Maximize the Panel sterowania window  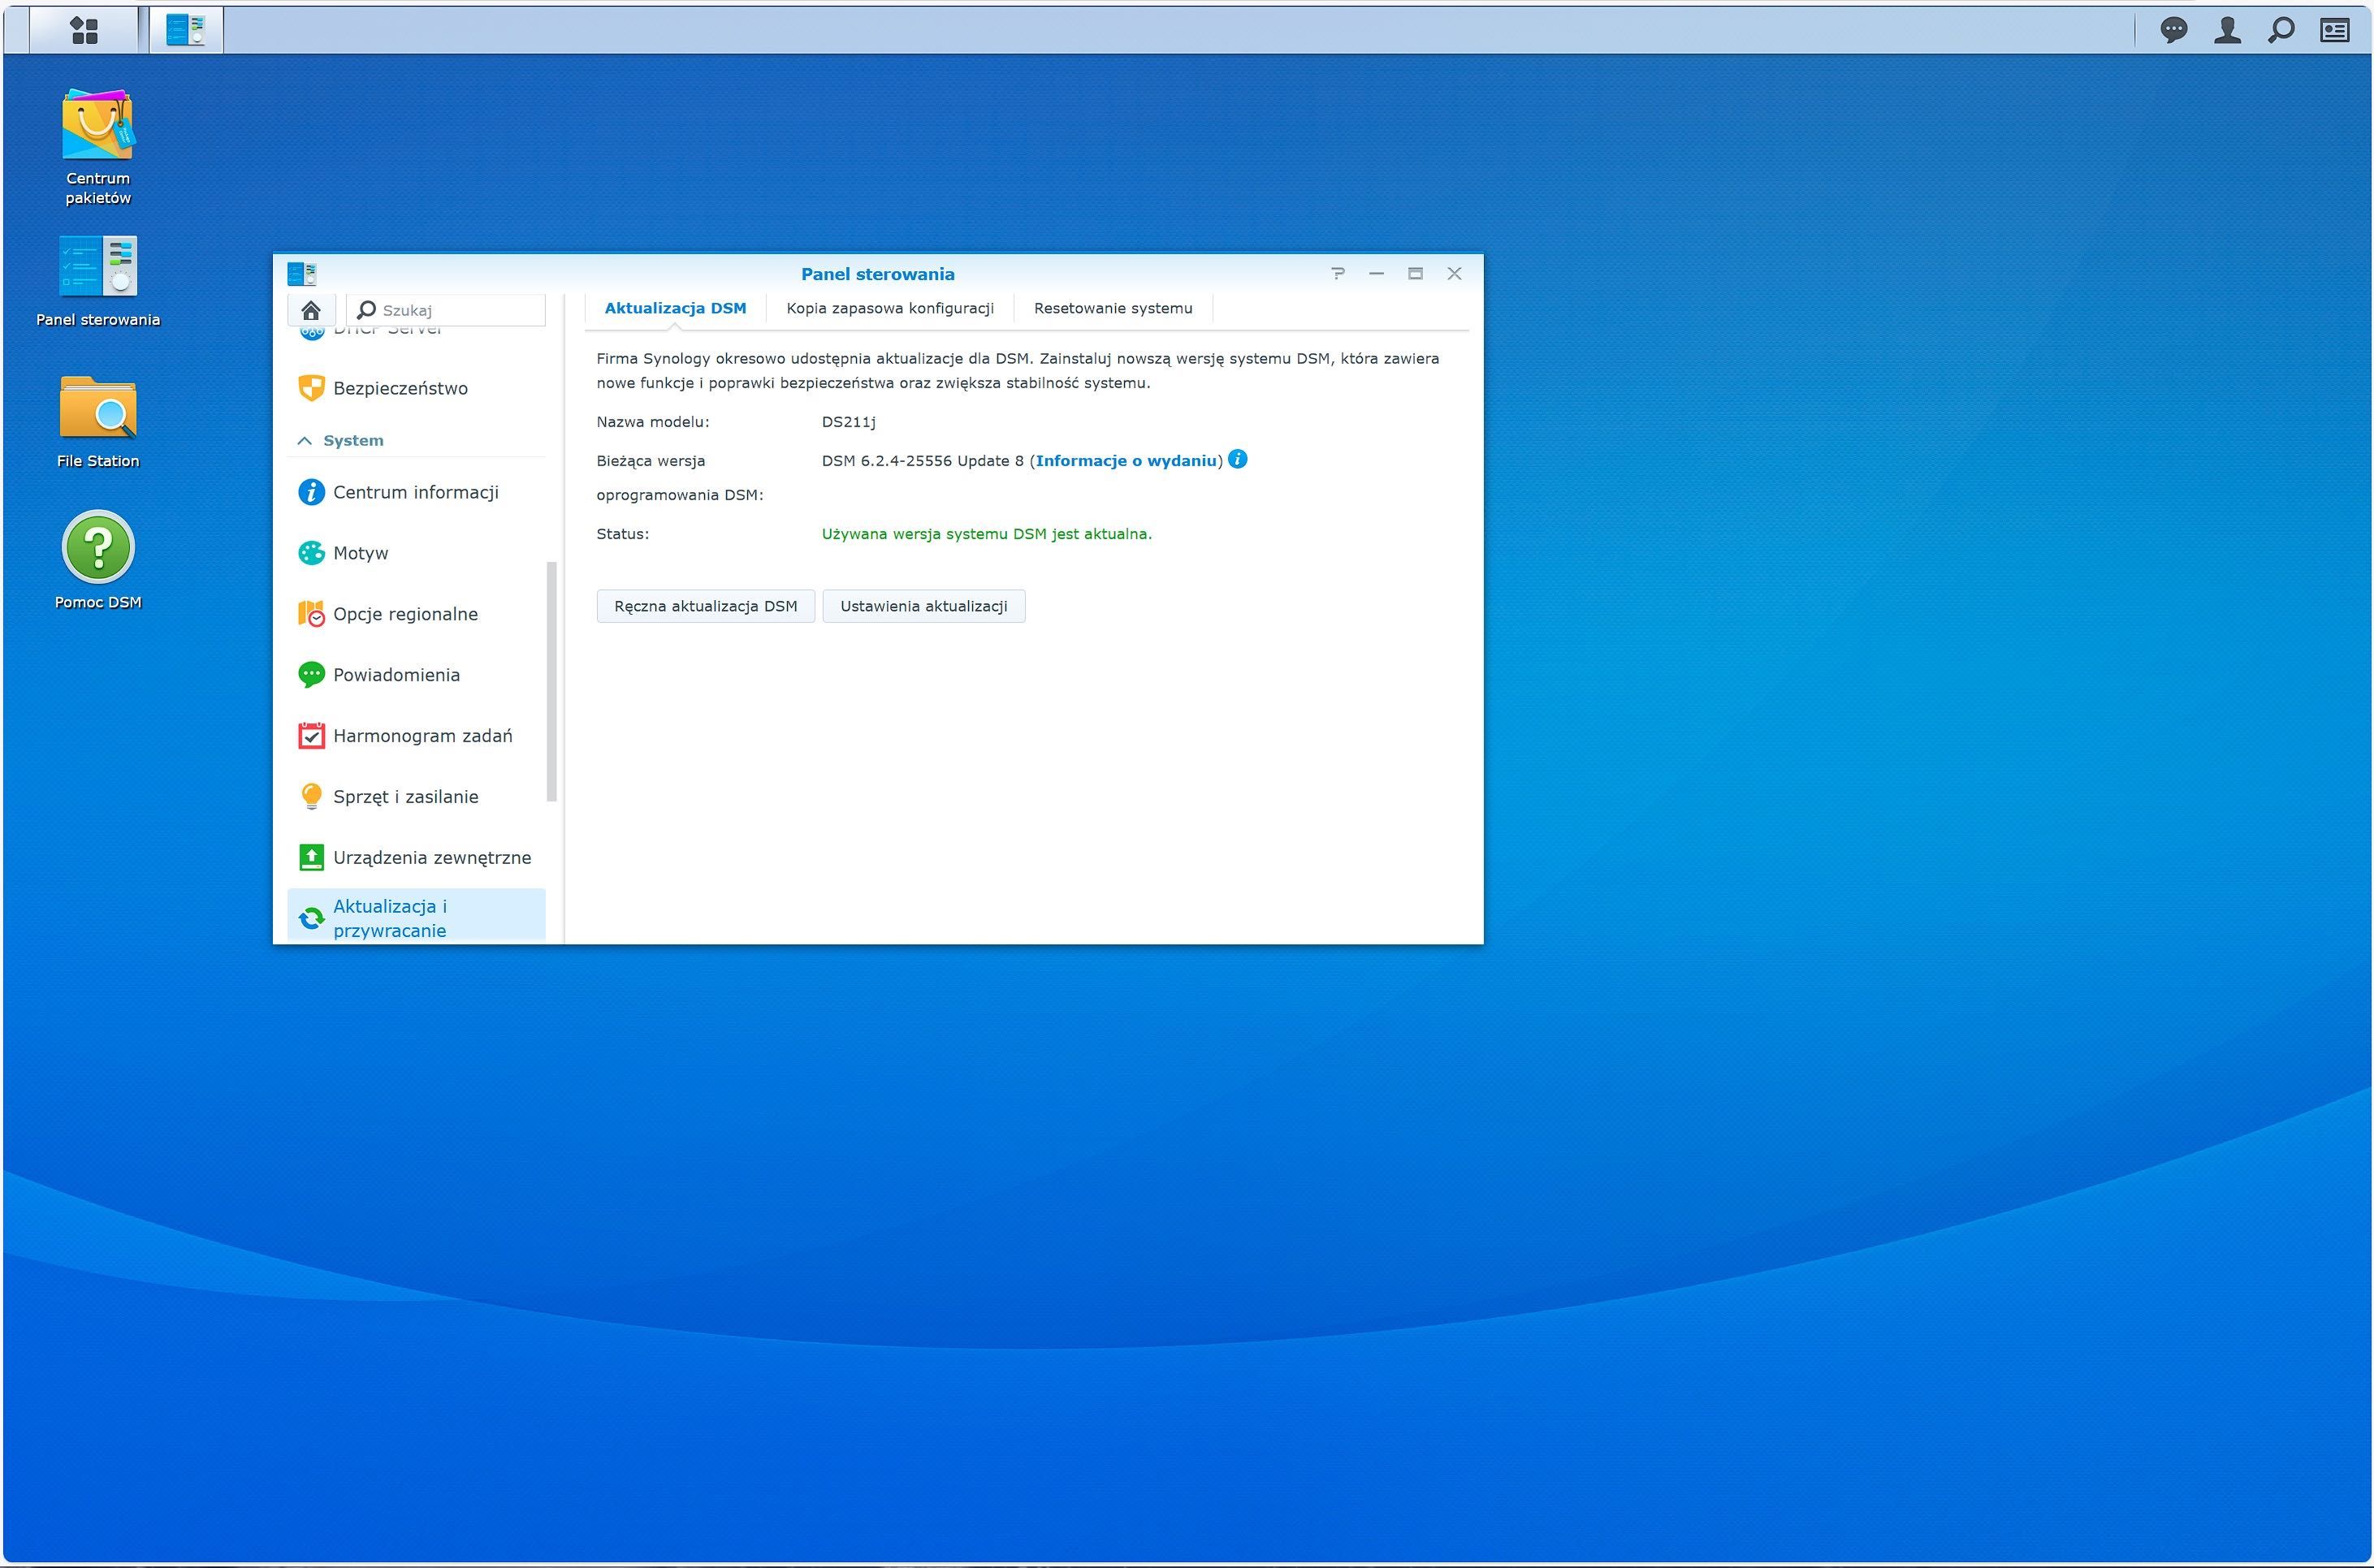click(x=1416, y=273)
